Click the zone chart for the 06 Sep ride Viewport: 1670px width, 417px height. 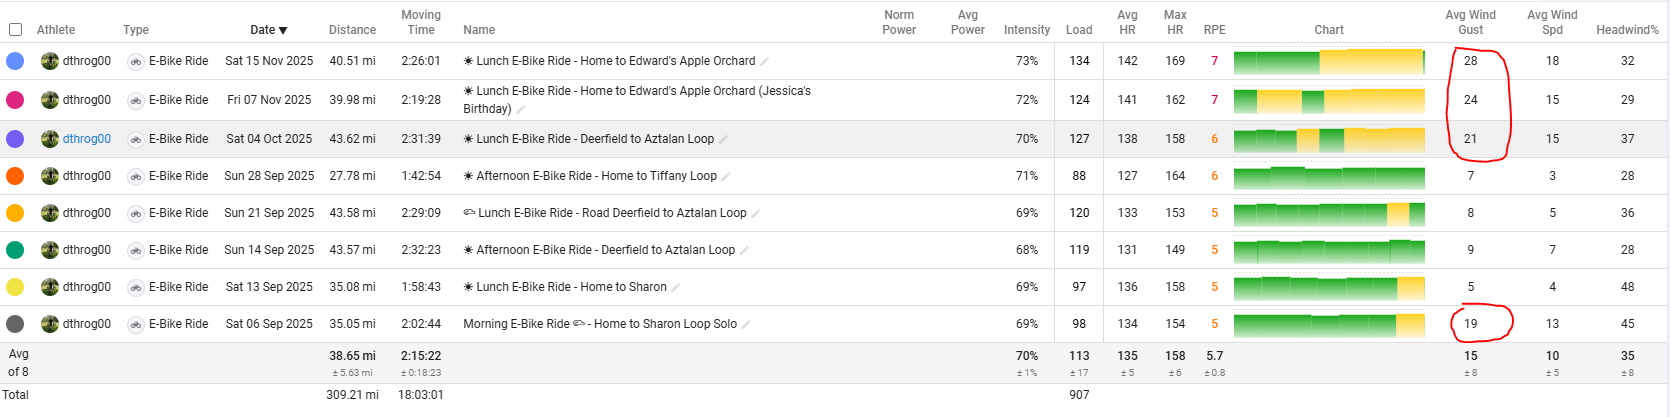point(1329,324)
